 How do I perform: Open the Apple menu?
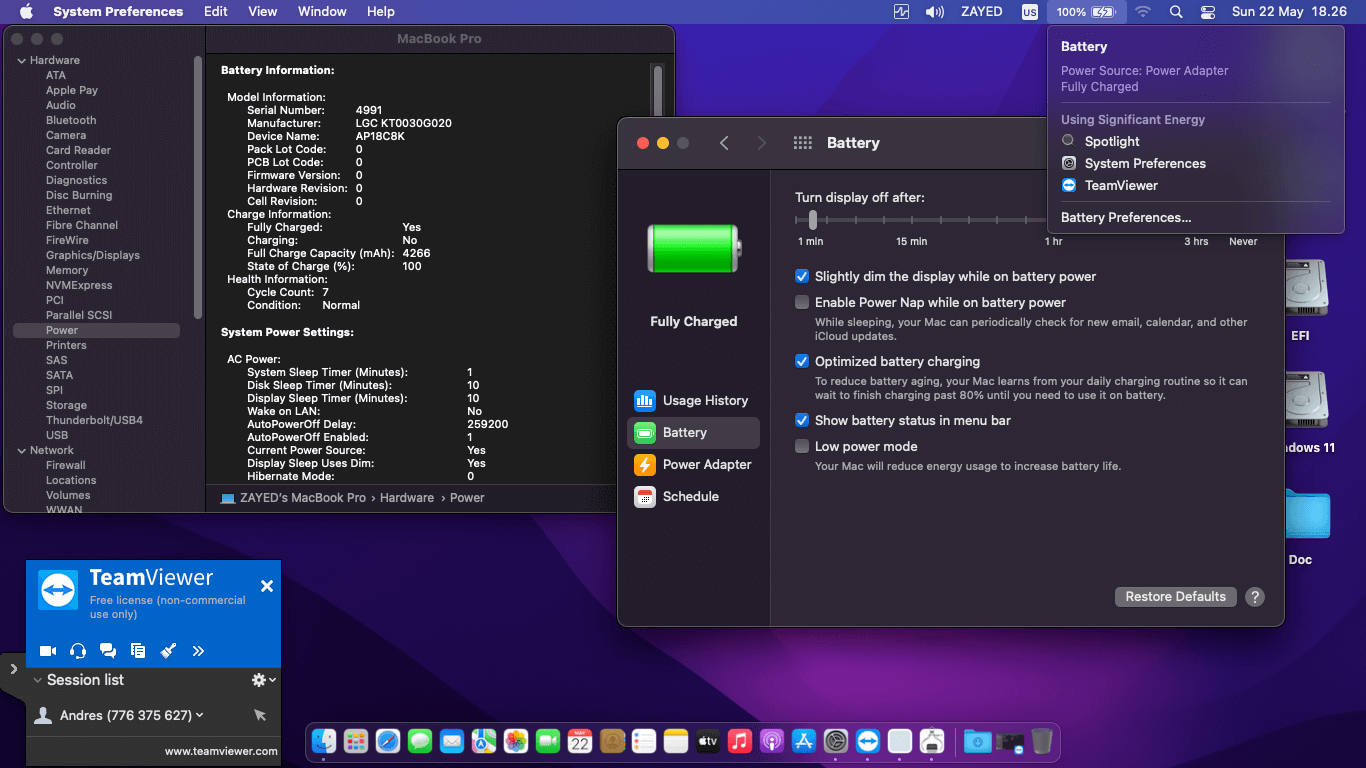(27, 12)
